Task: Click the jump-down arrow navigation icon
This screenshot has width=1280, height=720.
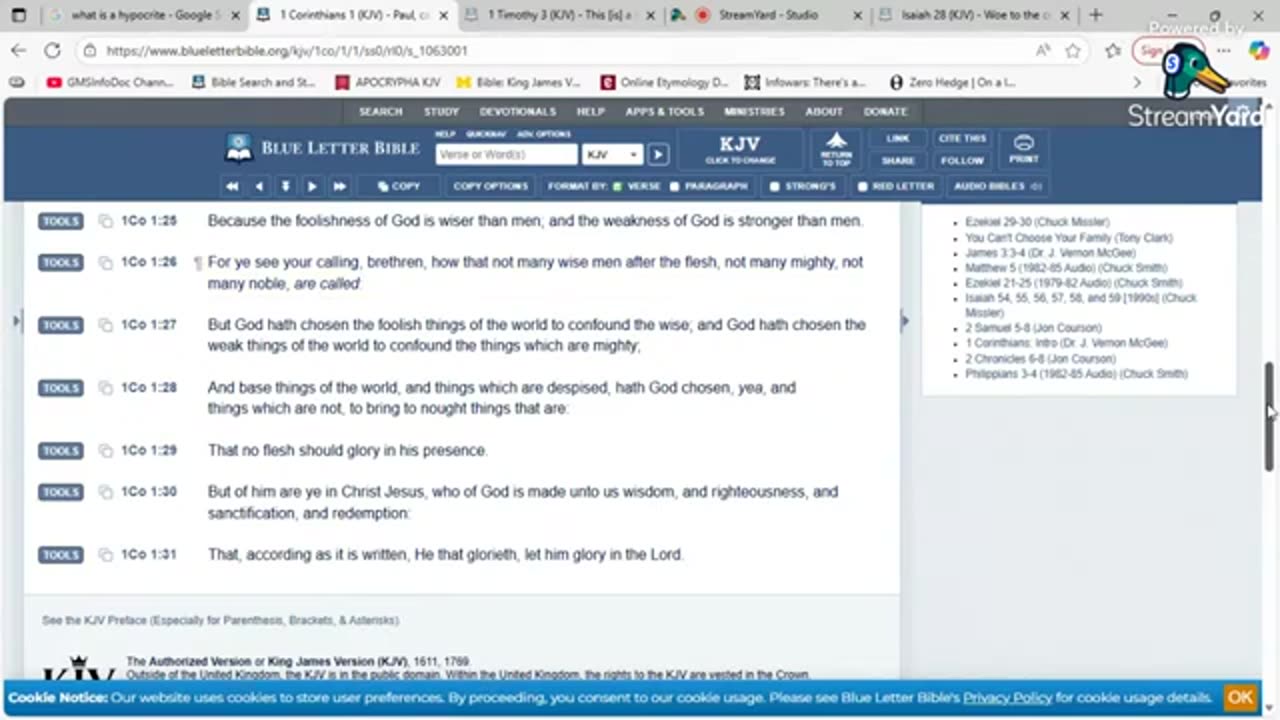Action: click(285, 186)
